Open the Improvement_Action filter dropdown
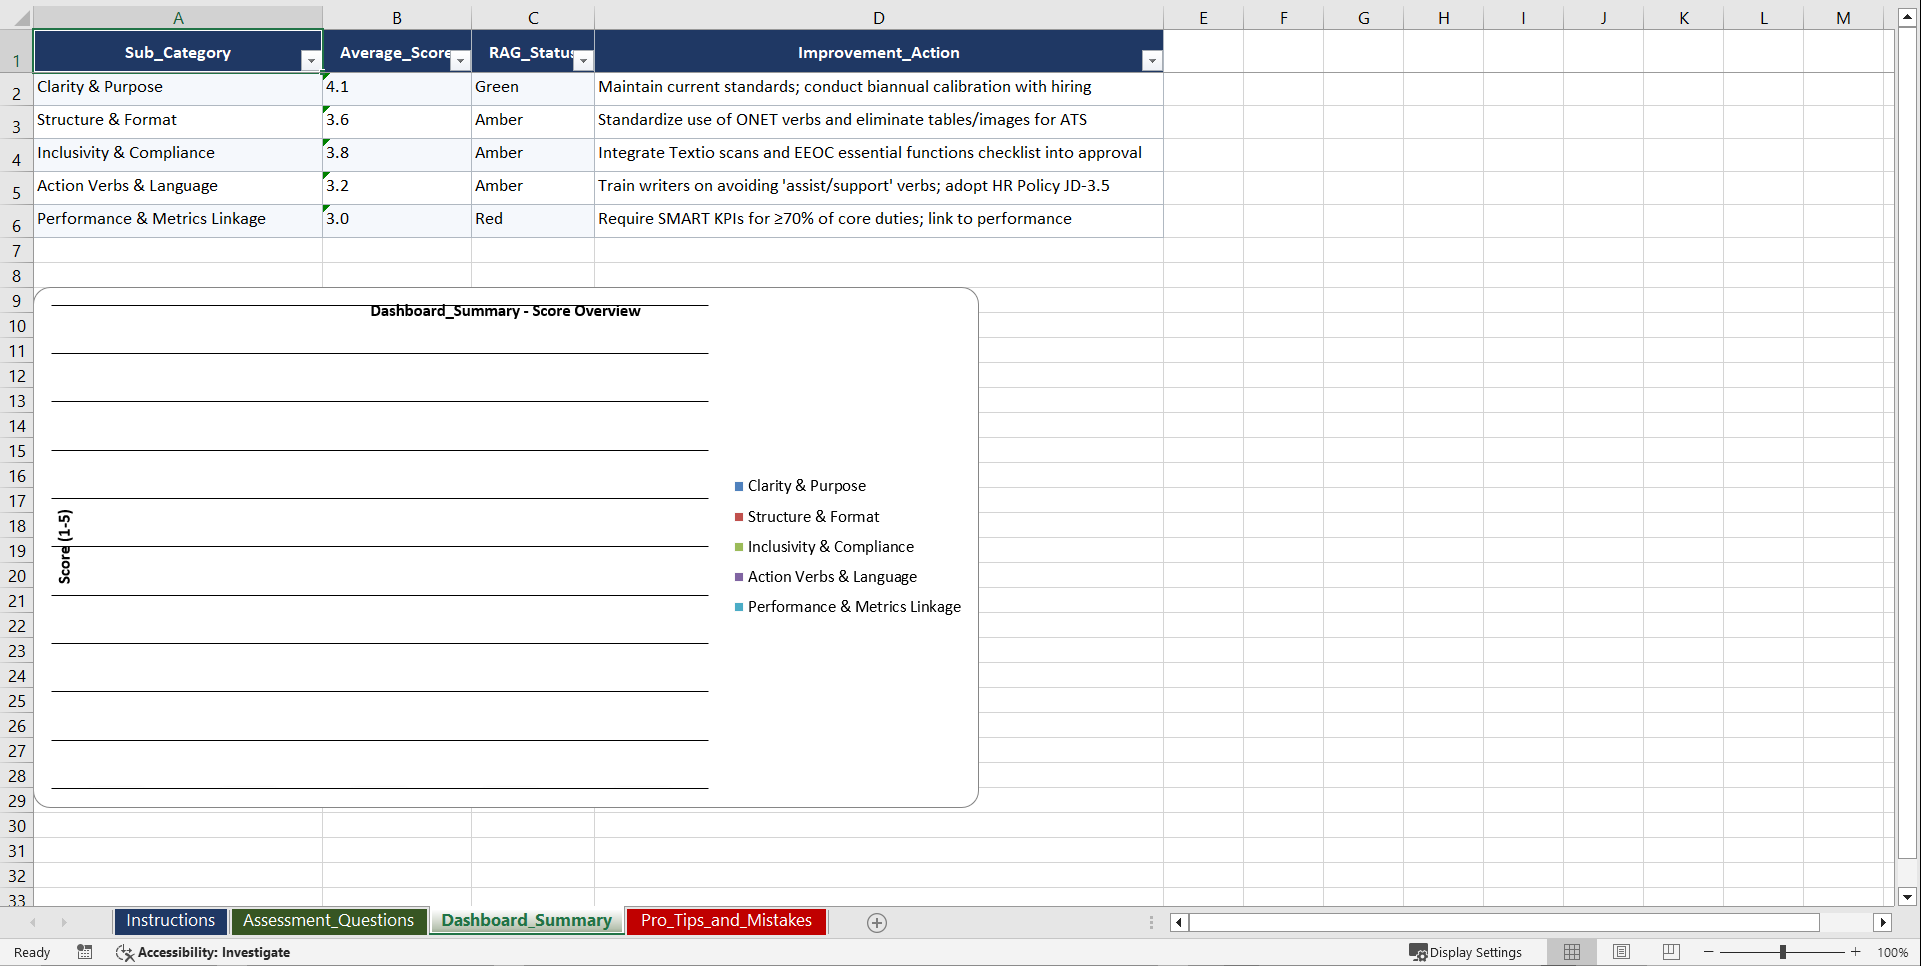Image resolution: width=1921 pixels, height=966 pixels. coord(1151,60)
